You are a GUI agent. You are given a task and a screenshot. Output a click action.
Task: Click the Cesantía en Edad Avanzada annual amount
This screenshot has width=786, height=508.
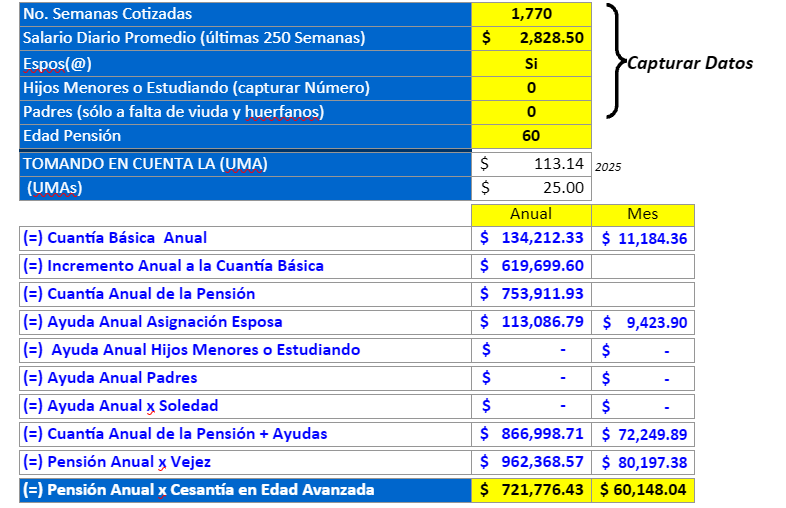pos(531,490)
